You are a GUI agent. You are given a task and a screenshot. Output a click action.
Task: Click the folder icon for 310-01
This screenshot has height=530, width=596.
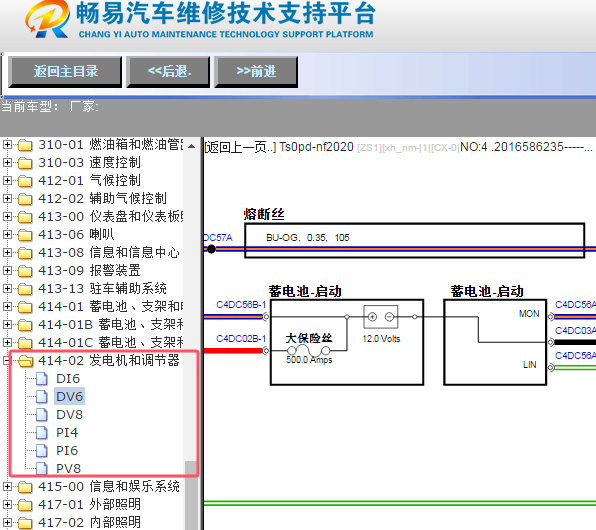click(25, 145)
